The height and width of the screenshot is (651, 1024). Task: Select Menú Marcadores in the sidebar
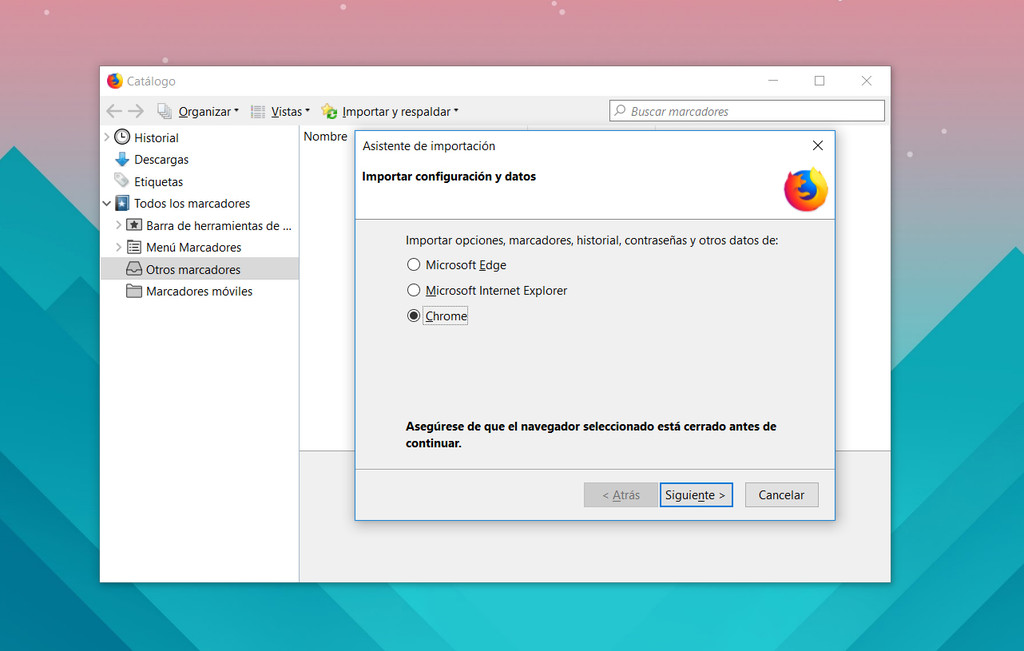point(193,247)
